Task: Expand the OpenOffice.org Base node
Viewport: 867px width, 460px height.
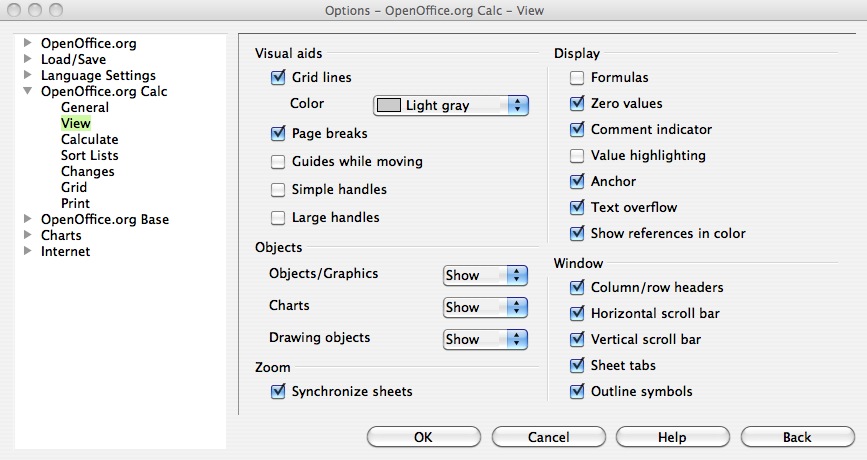Action: pyautogui.click(x=27, y=219)
